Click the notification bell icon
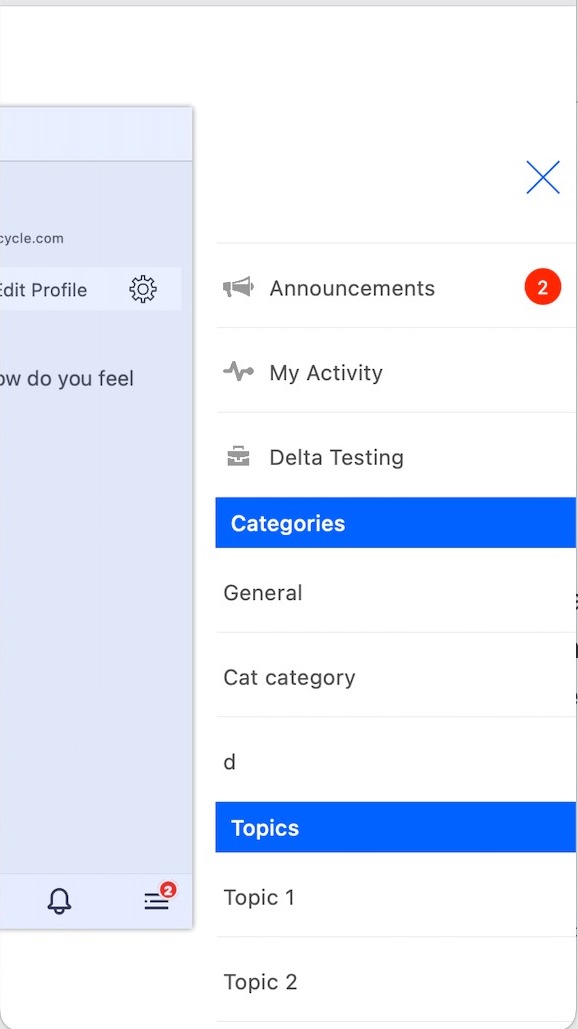This screenshot has height=1029, width=578. [x=59, y=901]
